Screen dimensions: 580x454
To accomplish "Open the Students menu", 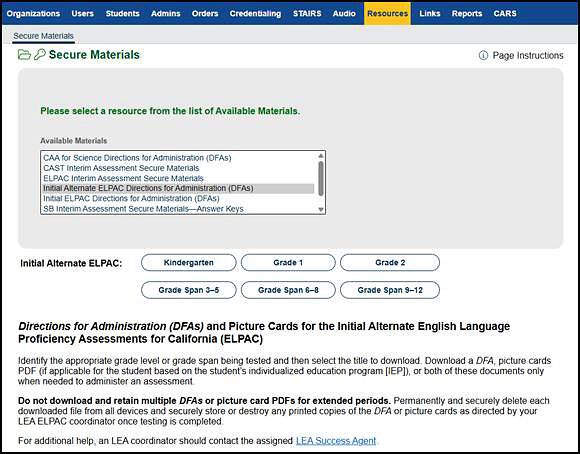I will [122, 13].
